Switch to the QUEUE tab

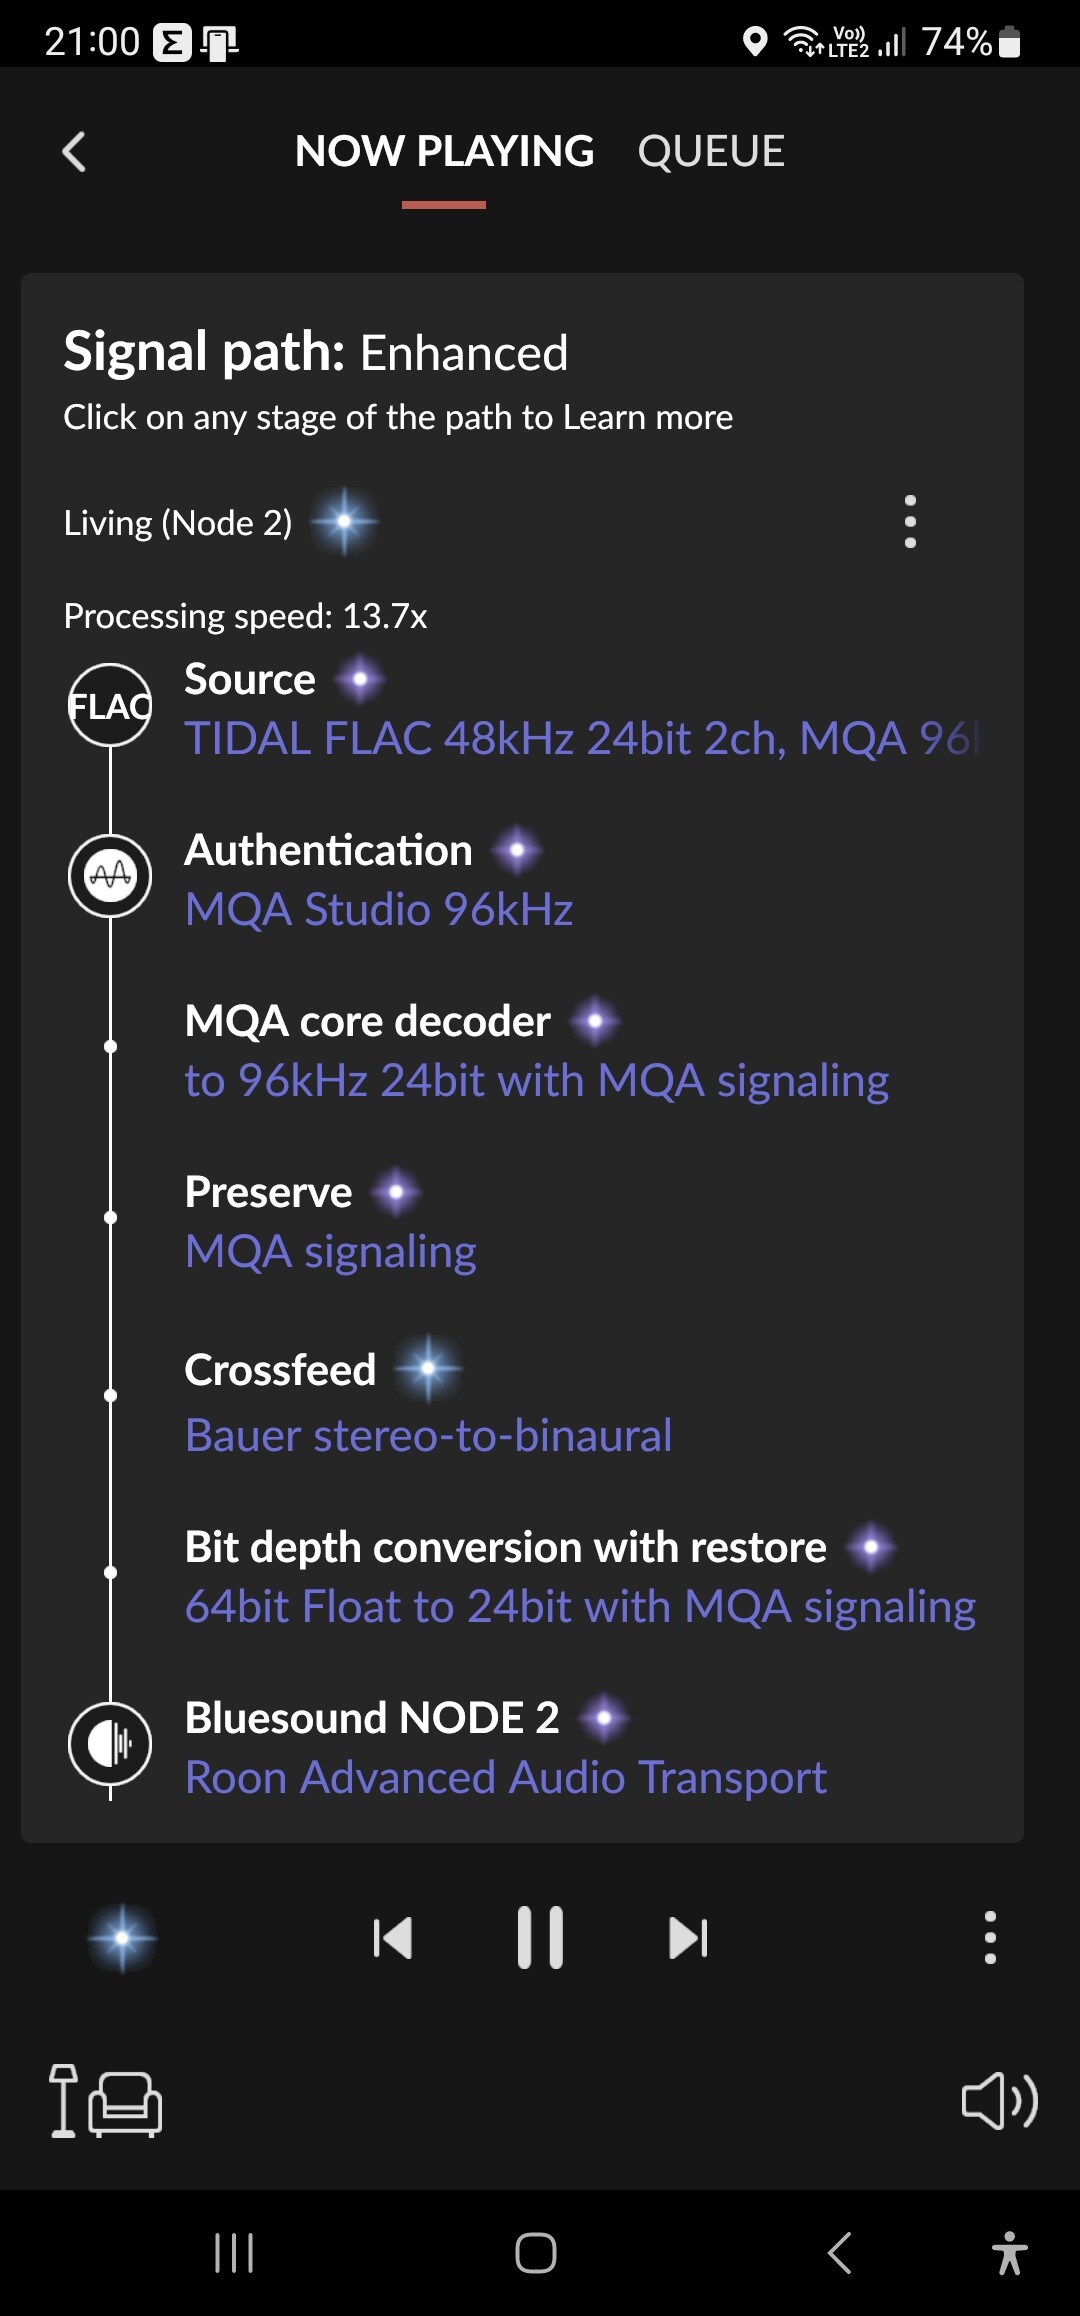(x=711, y=152)
